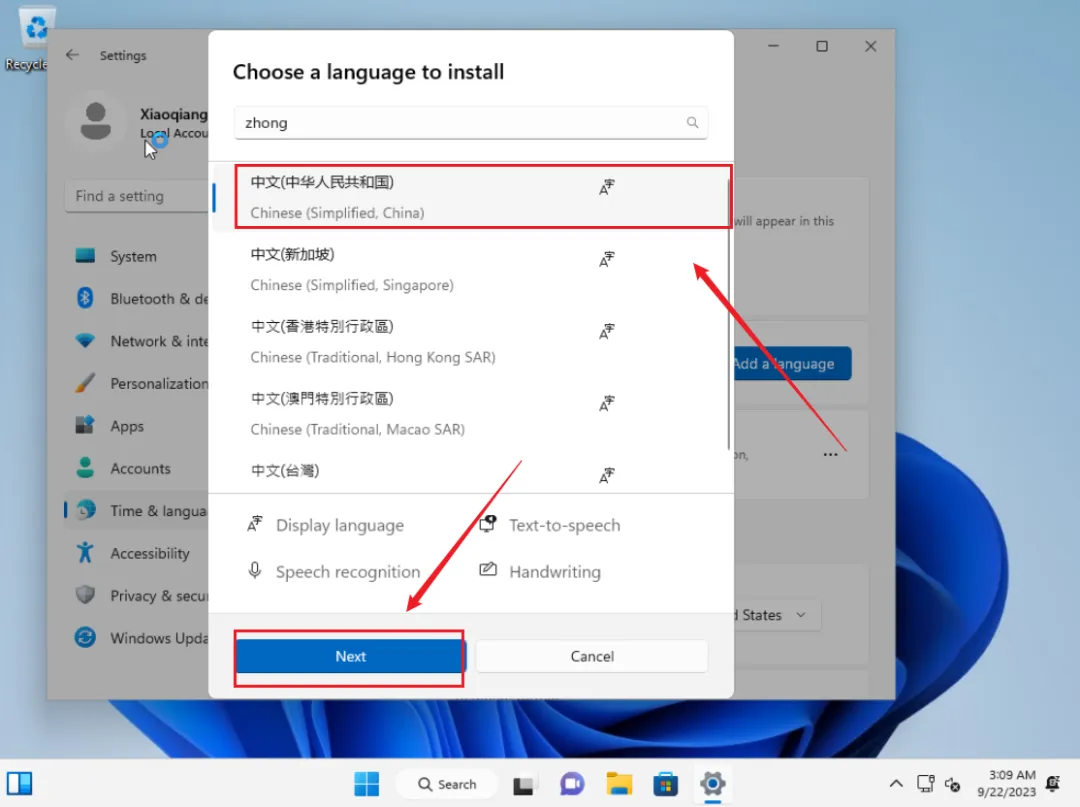Show hidden system tray icons
The height and width of the screenshot is (807, 1080).
click(x=896, y=784)
